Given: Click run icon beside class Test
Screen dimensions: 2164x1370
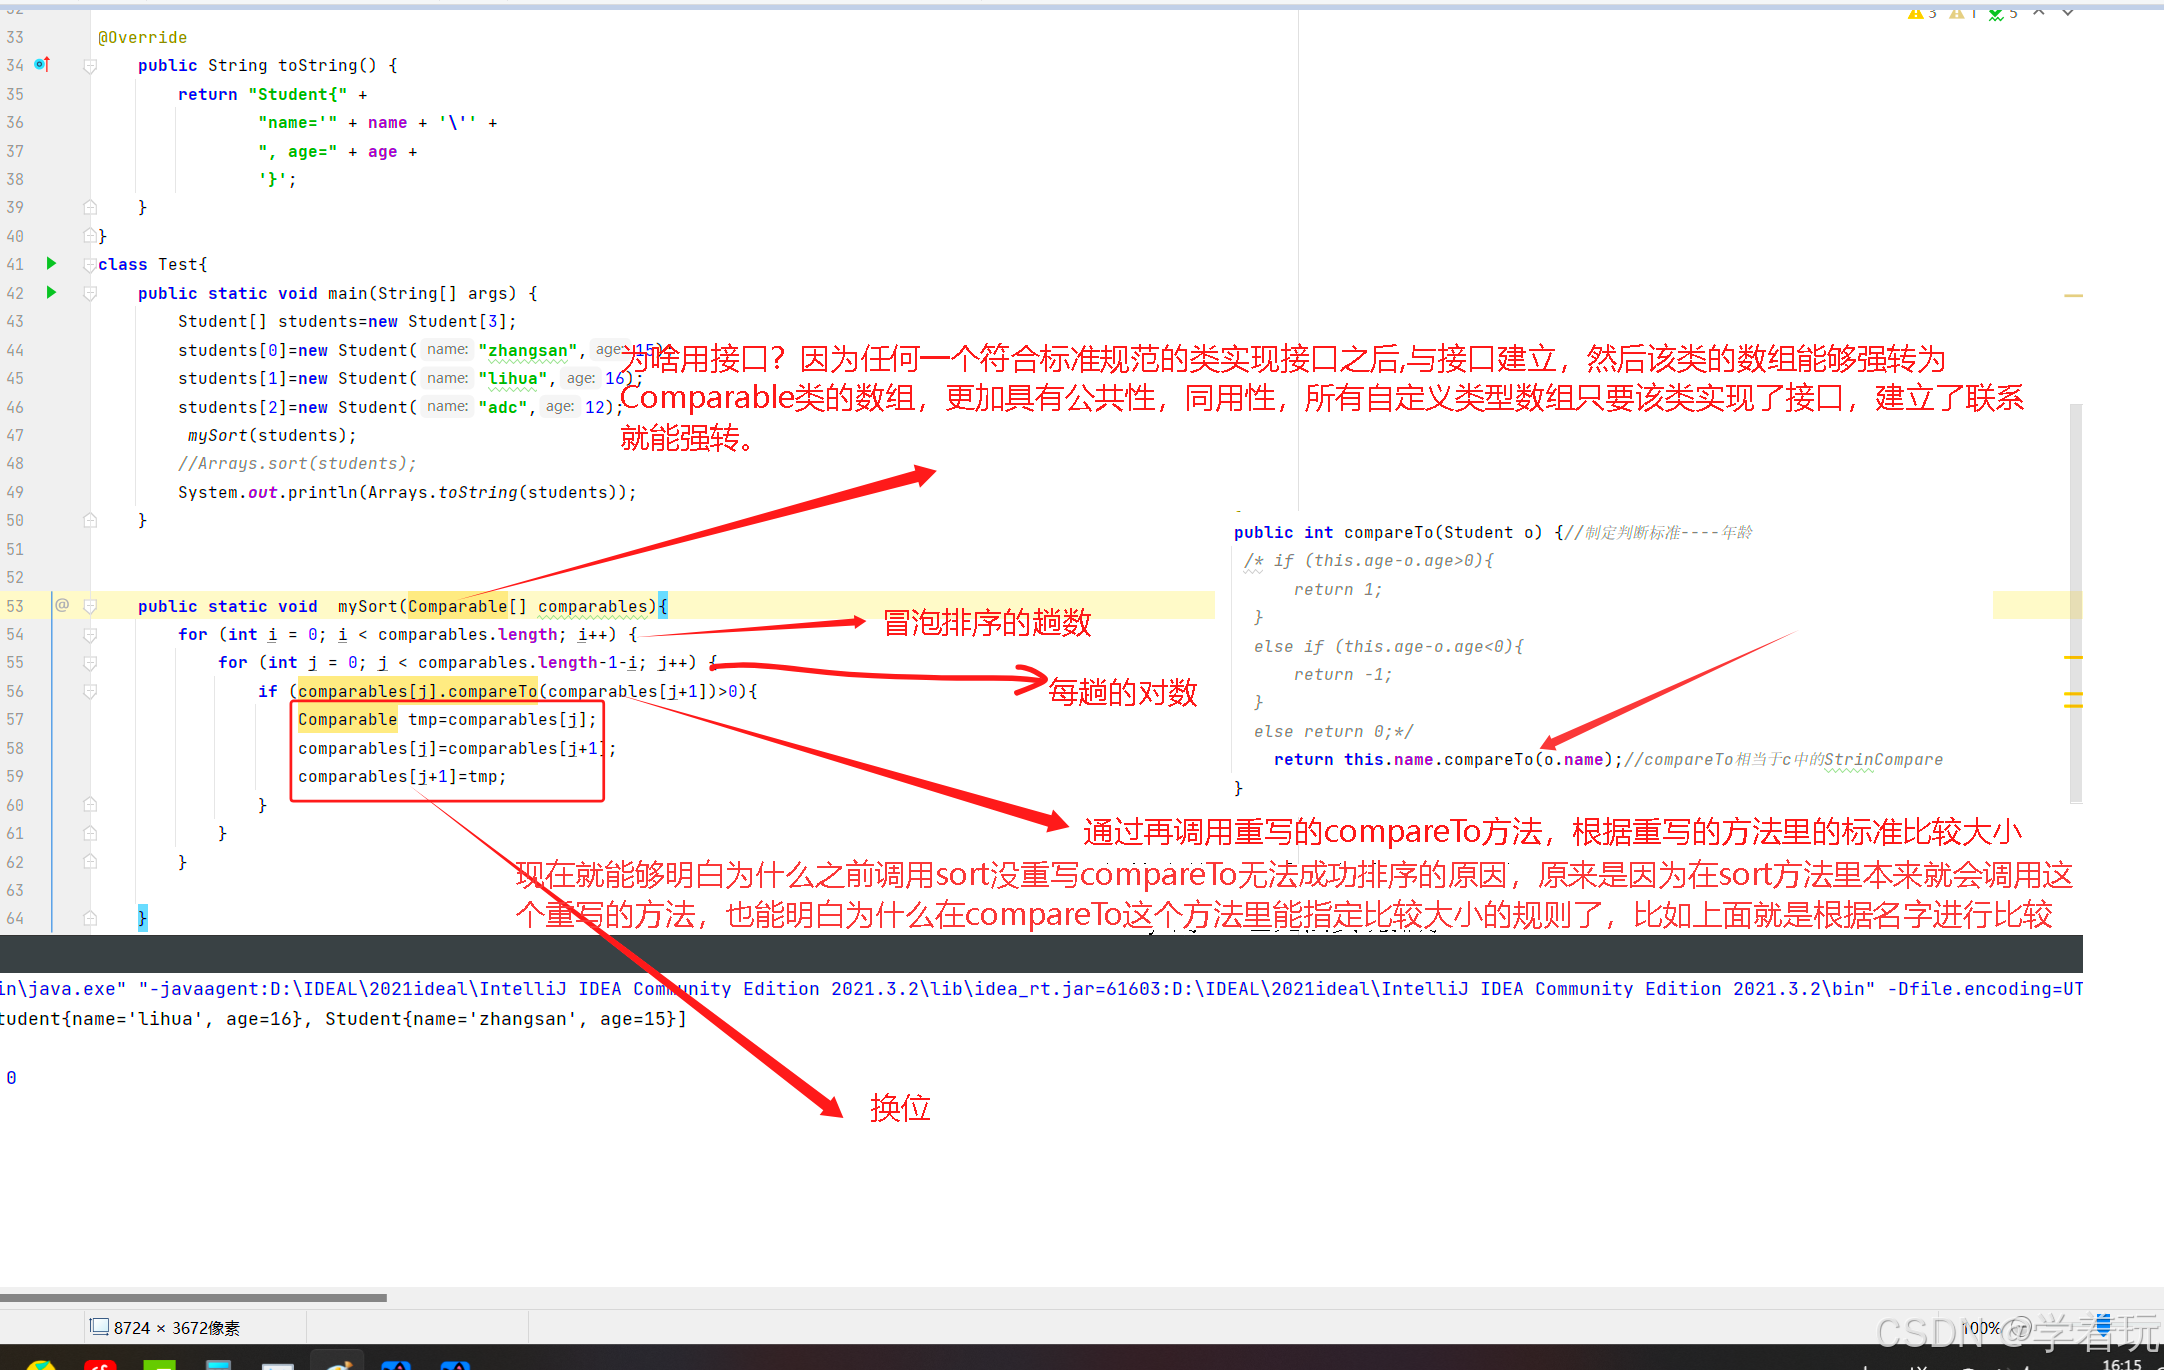Looking at the screenshot, I should pyautogui.click(x=51, y=264).
